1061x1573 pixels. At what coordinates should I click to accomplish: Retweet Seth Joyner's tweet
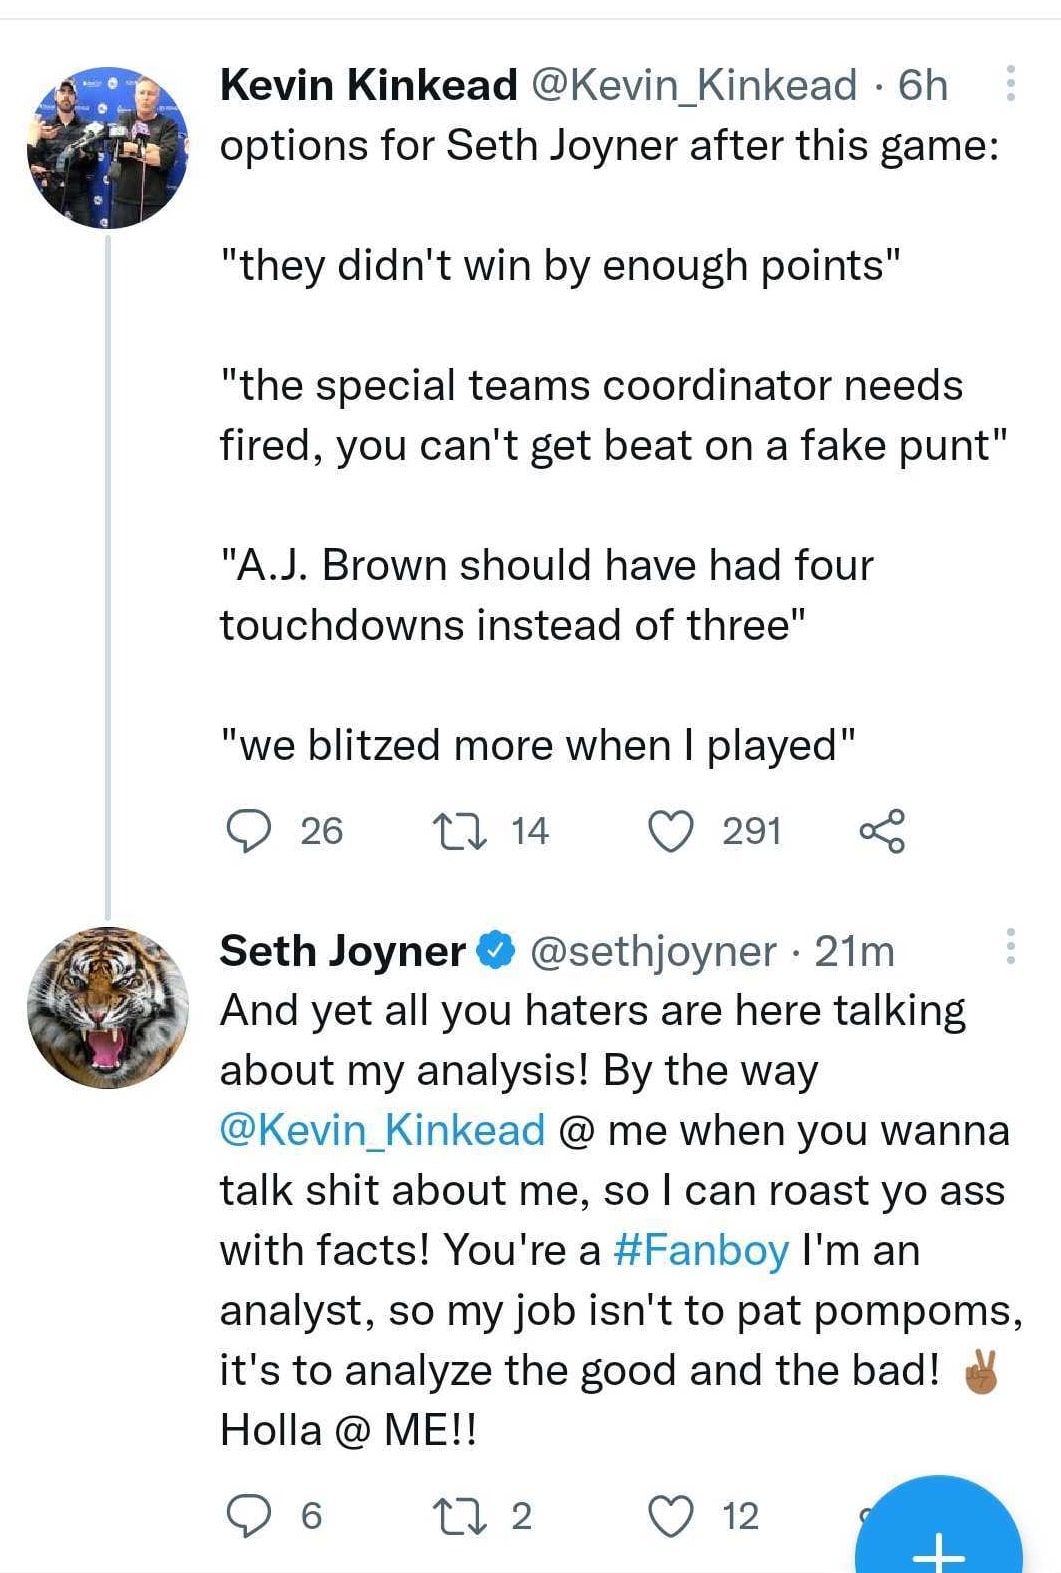459,1516
